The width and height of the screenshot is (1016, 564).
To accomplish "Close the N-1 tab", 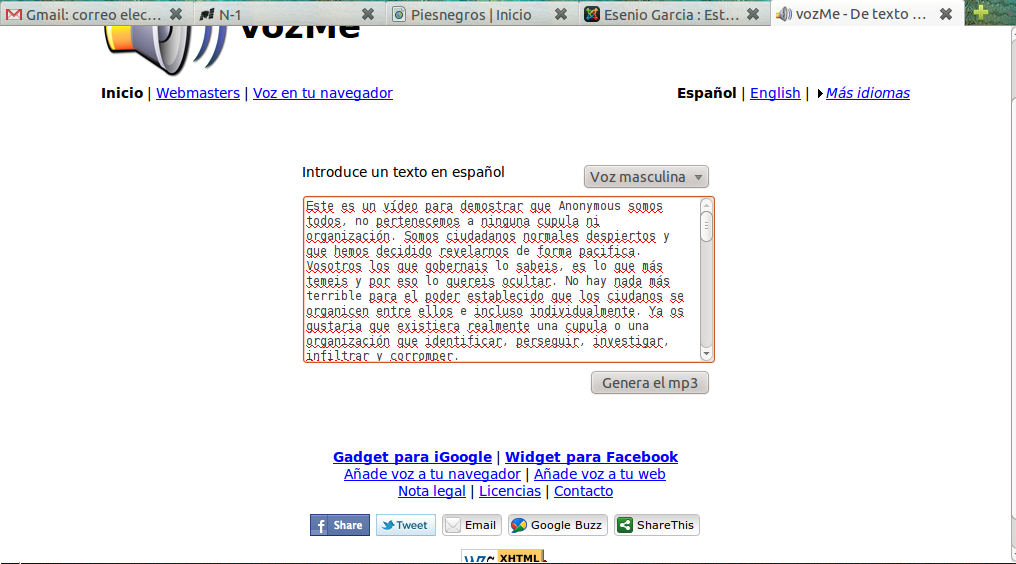I will click(x=367, y=14).
